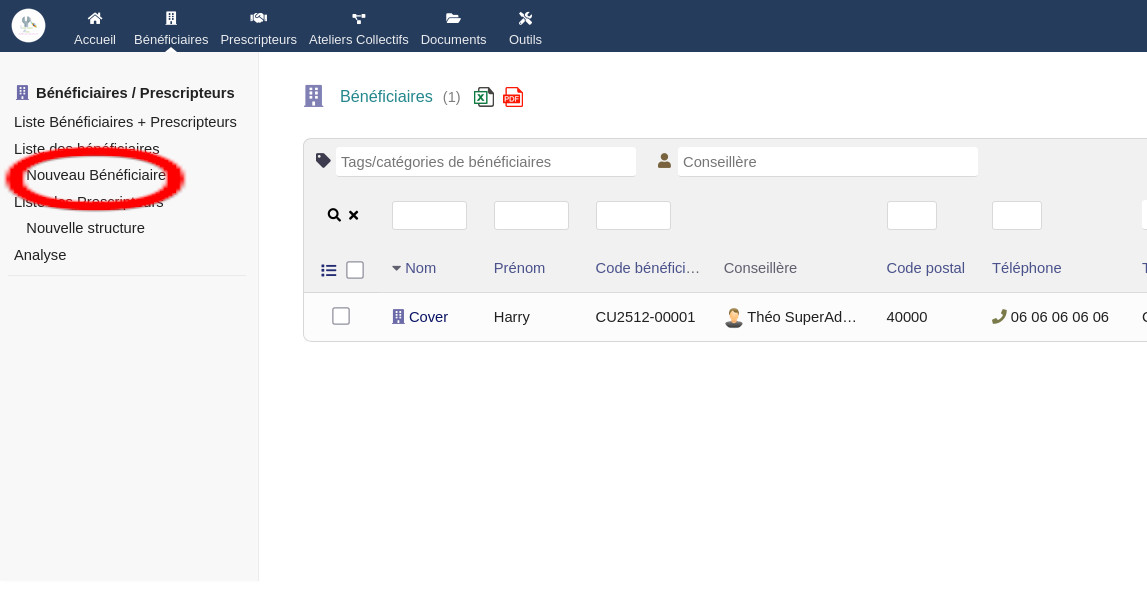Open the Cover beneficiary record
This screenshot has height=600, width=1147.
coord(428,317)
